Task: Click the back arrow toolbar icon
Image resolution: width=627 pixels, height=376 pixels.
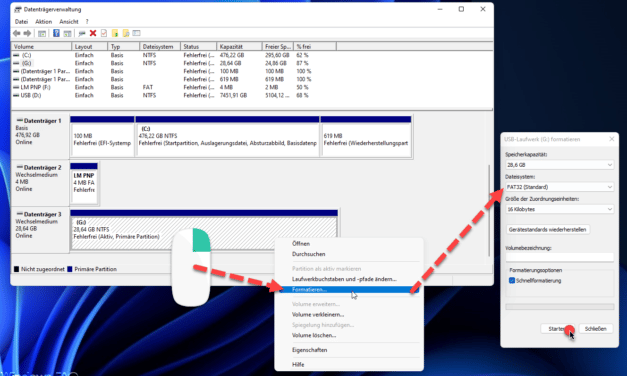Action: coord(16,33)
